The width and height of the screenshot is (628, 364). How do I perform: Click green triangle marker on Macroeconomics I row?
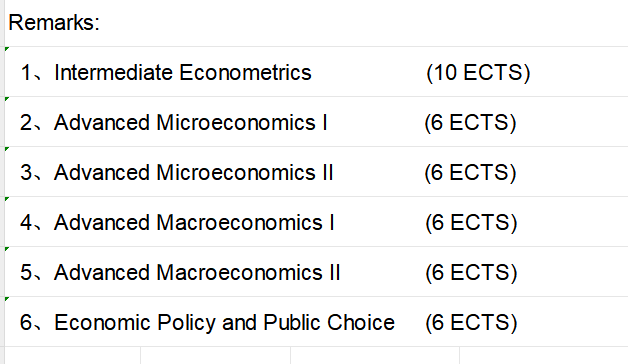pos(7,199)
